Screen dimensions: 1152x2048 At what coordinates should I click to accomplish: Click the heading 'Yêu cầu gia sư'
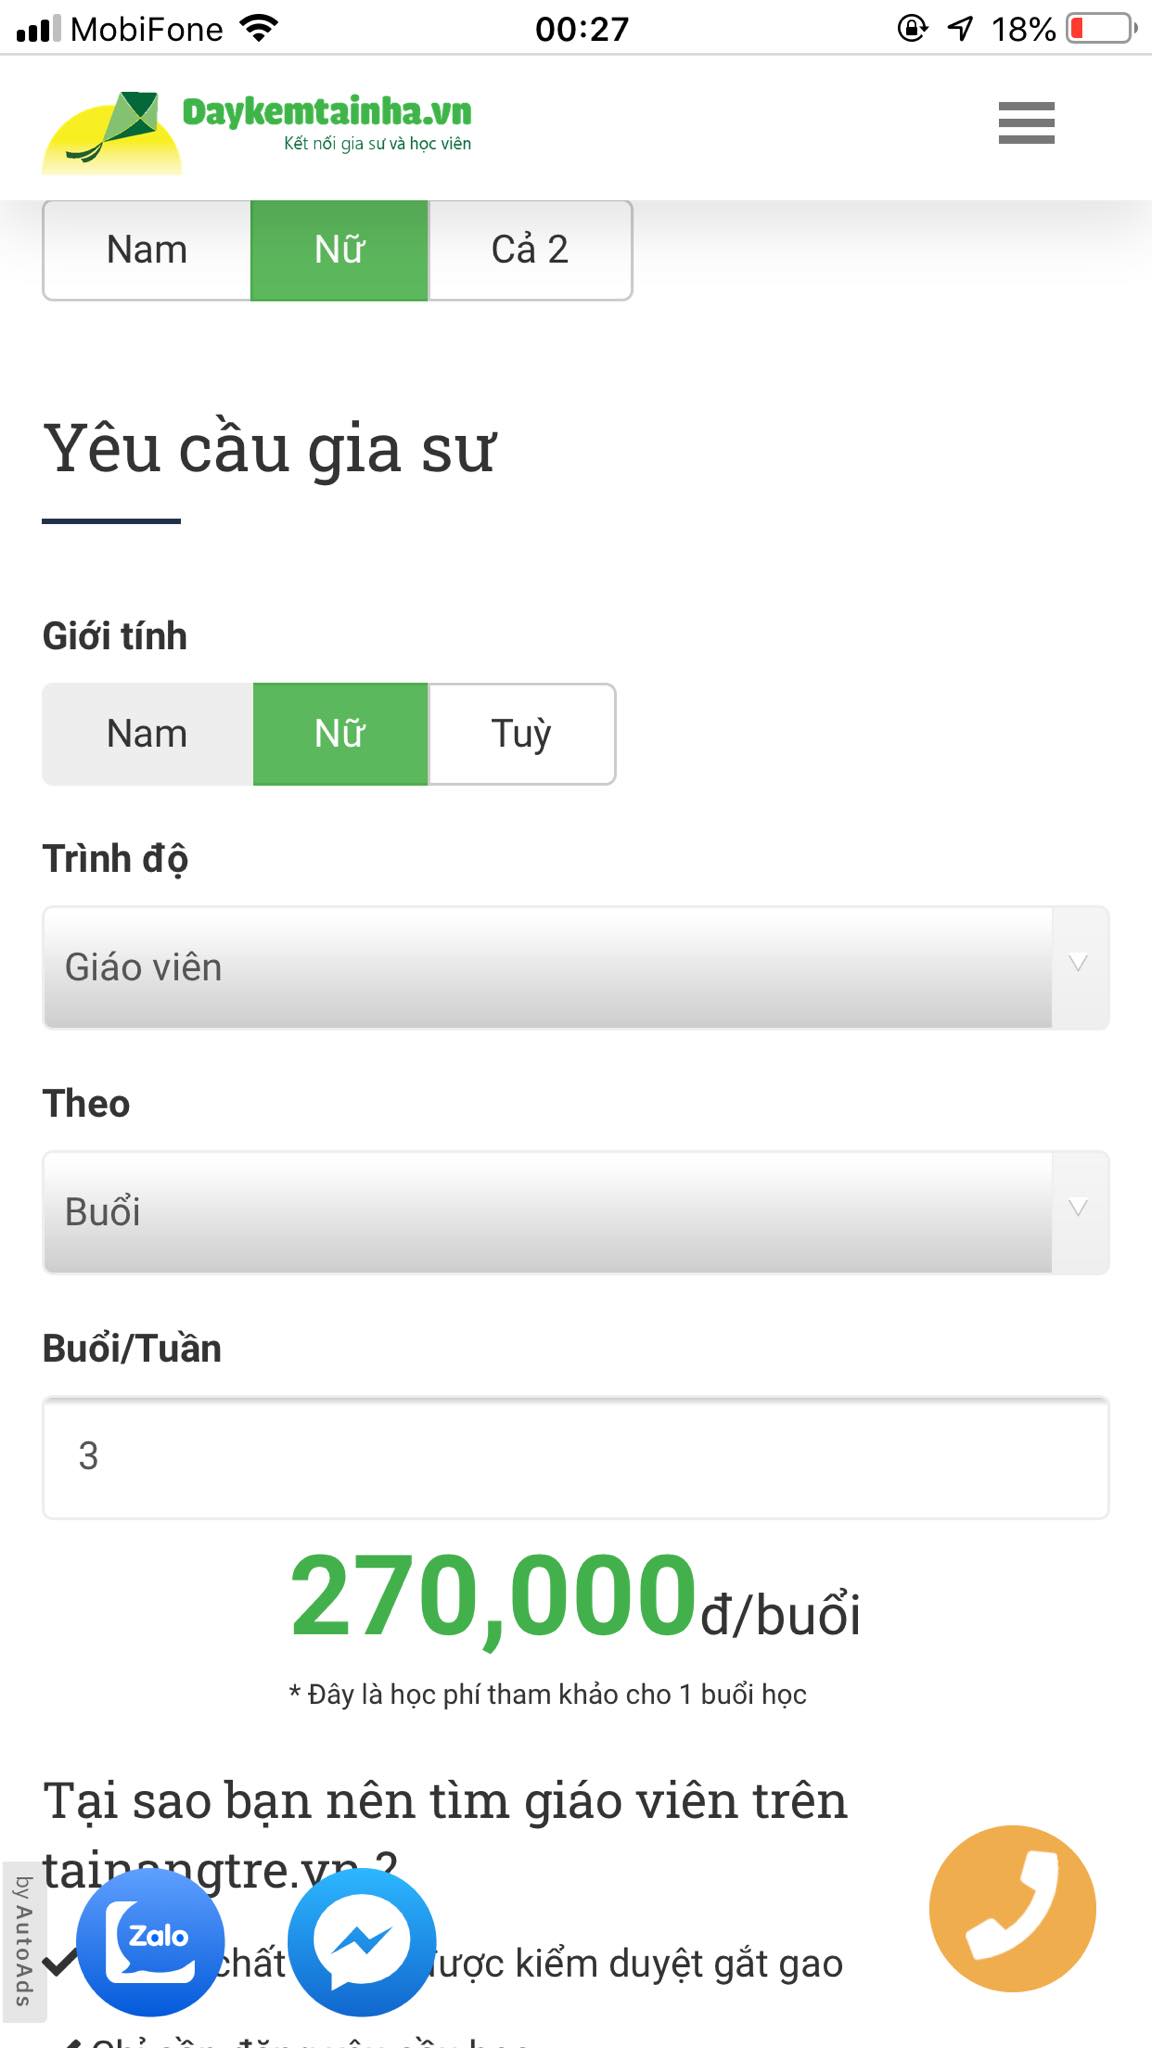tap(270, 450)
